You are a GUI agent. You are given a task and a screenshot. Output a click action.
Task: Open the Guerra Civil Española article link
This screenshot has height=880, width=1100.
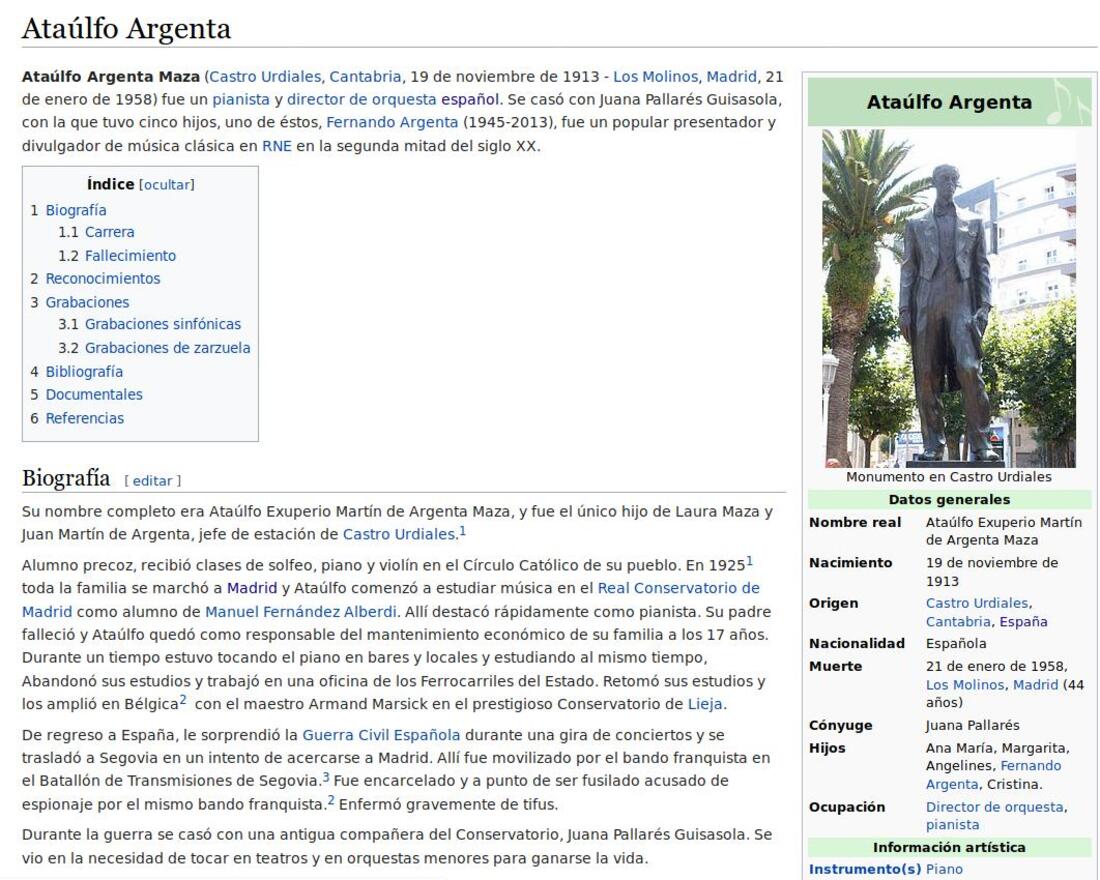pyautogui.click(x=381, y=735)
